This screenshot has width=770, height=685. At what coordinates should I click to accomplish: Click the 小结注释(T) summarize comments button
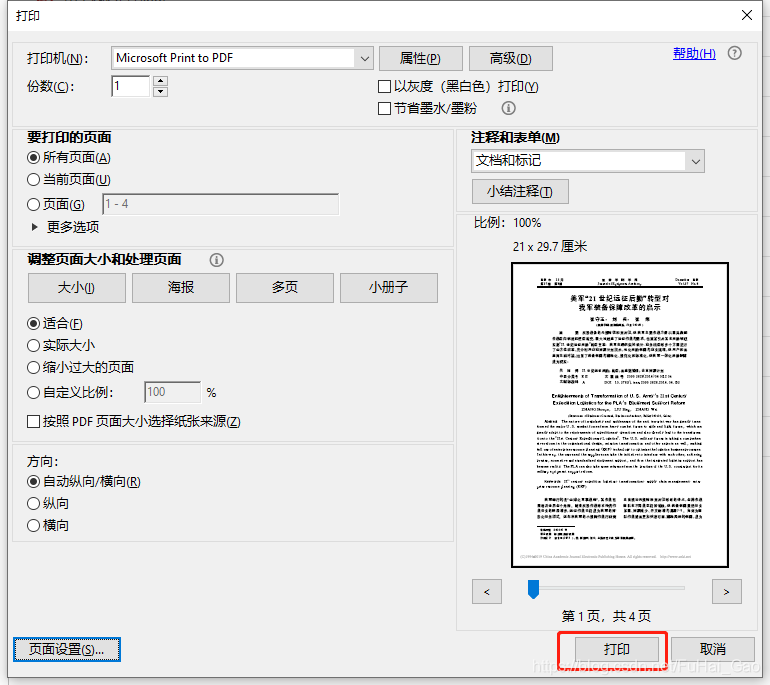tap(520, 192)
